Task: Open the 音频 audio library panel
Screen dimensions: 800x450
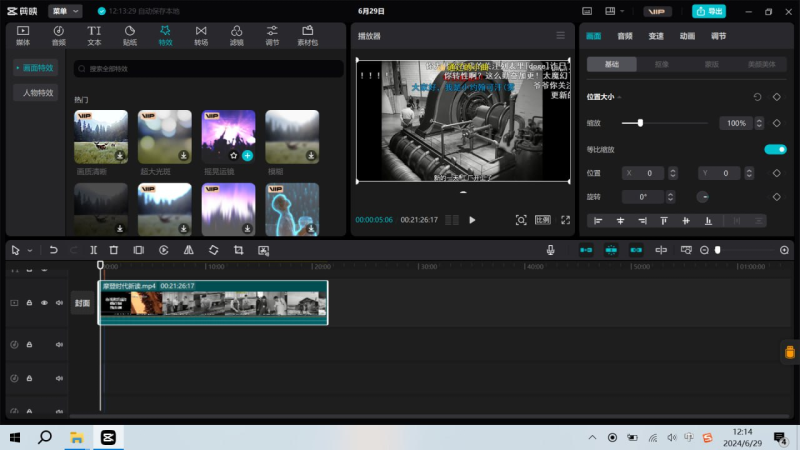Action: [59, 36]
